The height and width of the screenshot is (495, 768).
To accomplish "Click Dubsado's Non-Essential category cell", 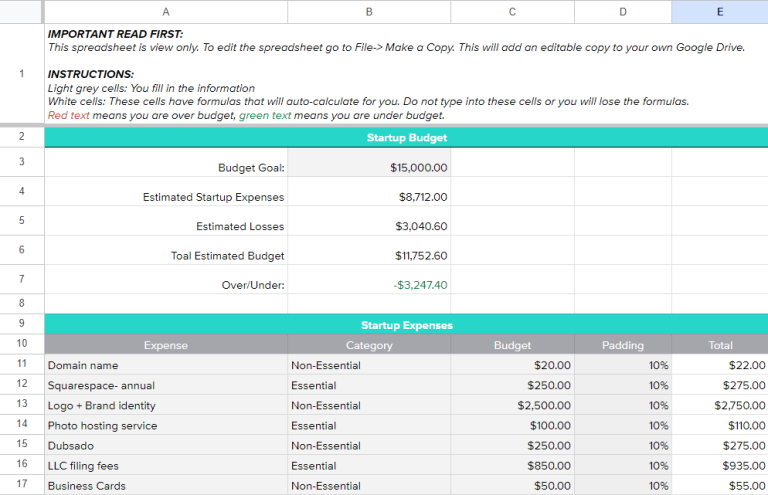I will pos(369,445).
